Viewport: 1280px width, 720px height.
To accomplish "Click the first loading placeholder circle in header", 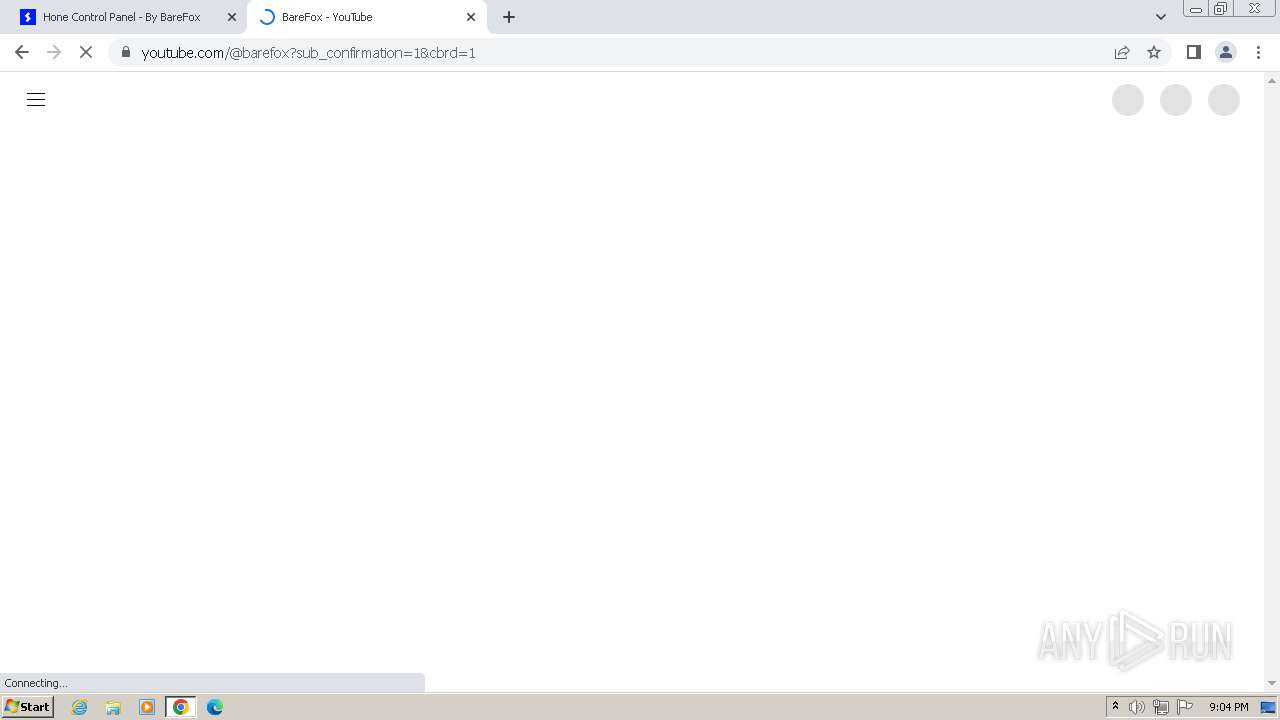I will click(1128, 100).
